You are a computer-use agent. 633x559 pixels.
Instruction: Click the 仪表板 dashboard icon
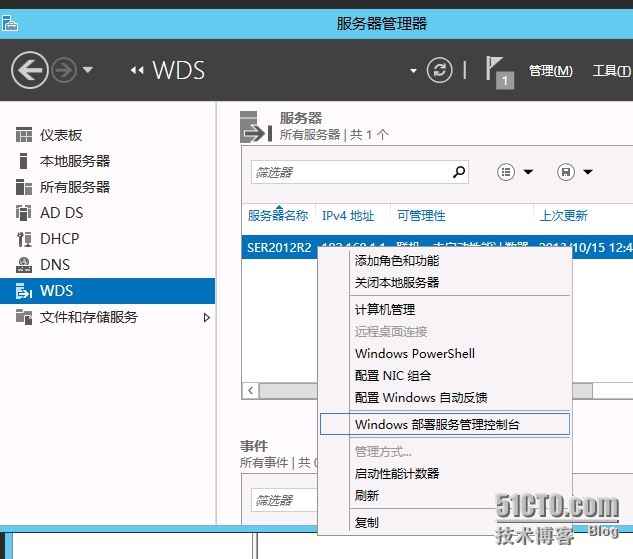24,135
